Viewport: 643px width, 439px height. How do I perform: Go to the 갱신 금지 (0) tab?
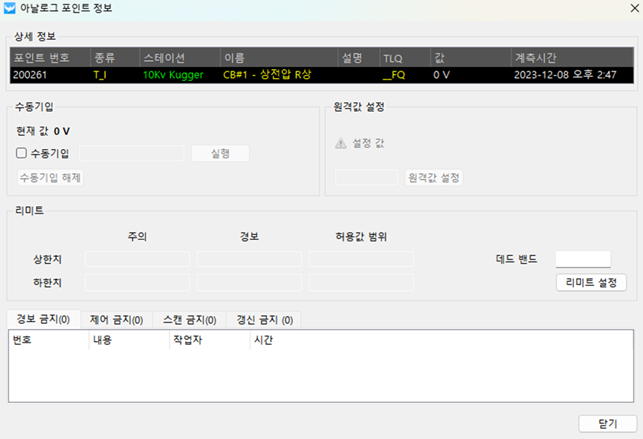263,320
